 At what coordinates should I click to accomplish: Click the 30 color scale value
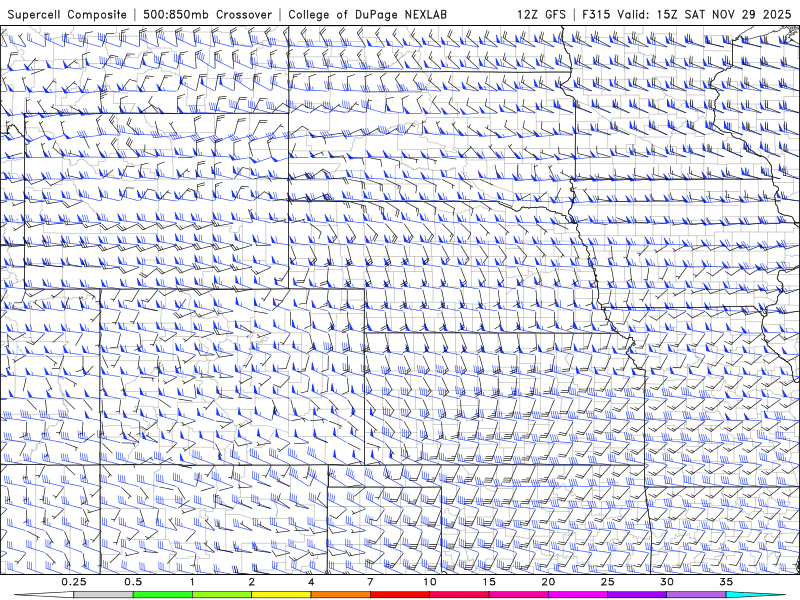coord(666,582)
